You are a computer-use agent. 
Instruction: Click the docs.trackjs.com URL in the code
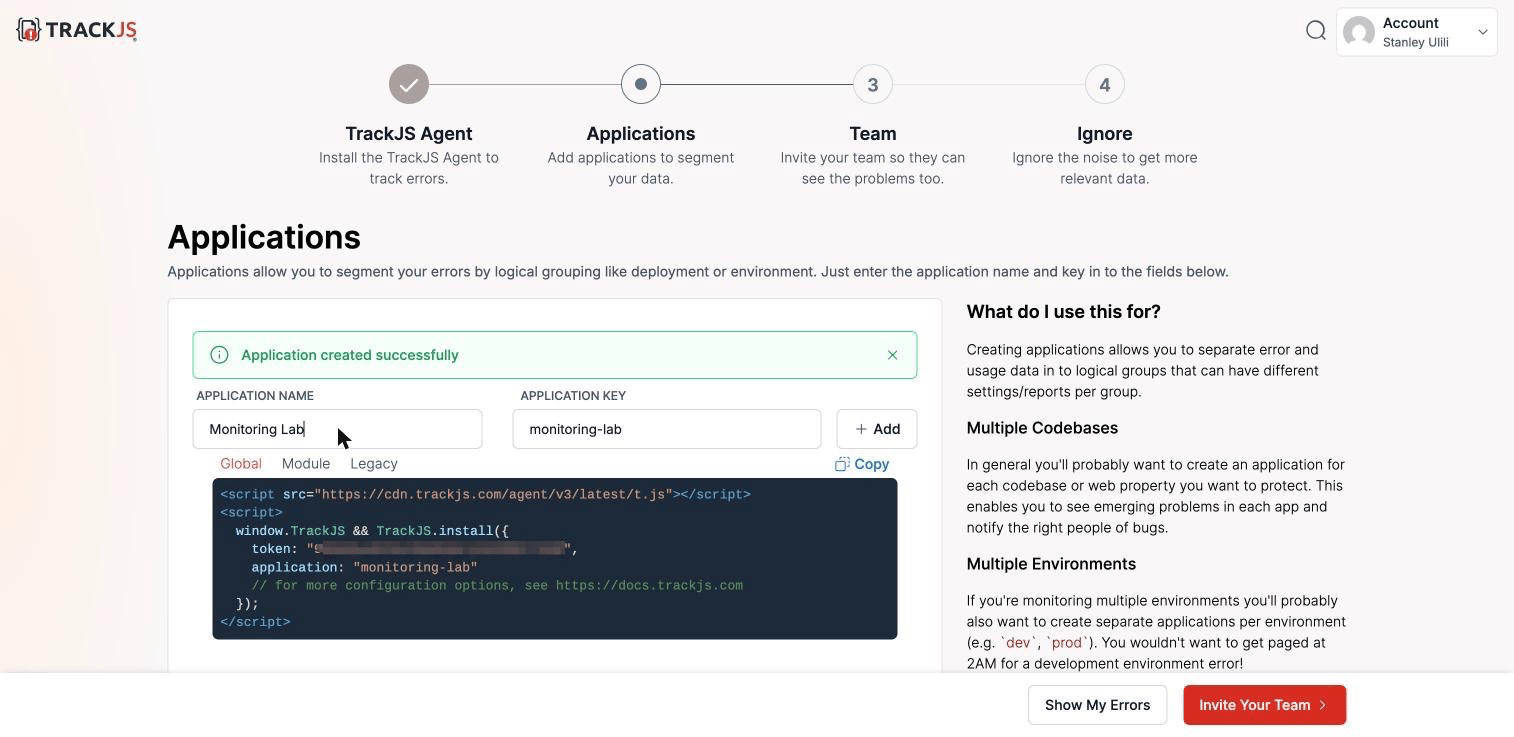coord(649,586)
